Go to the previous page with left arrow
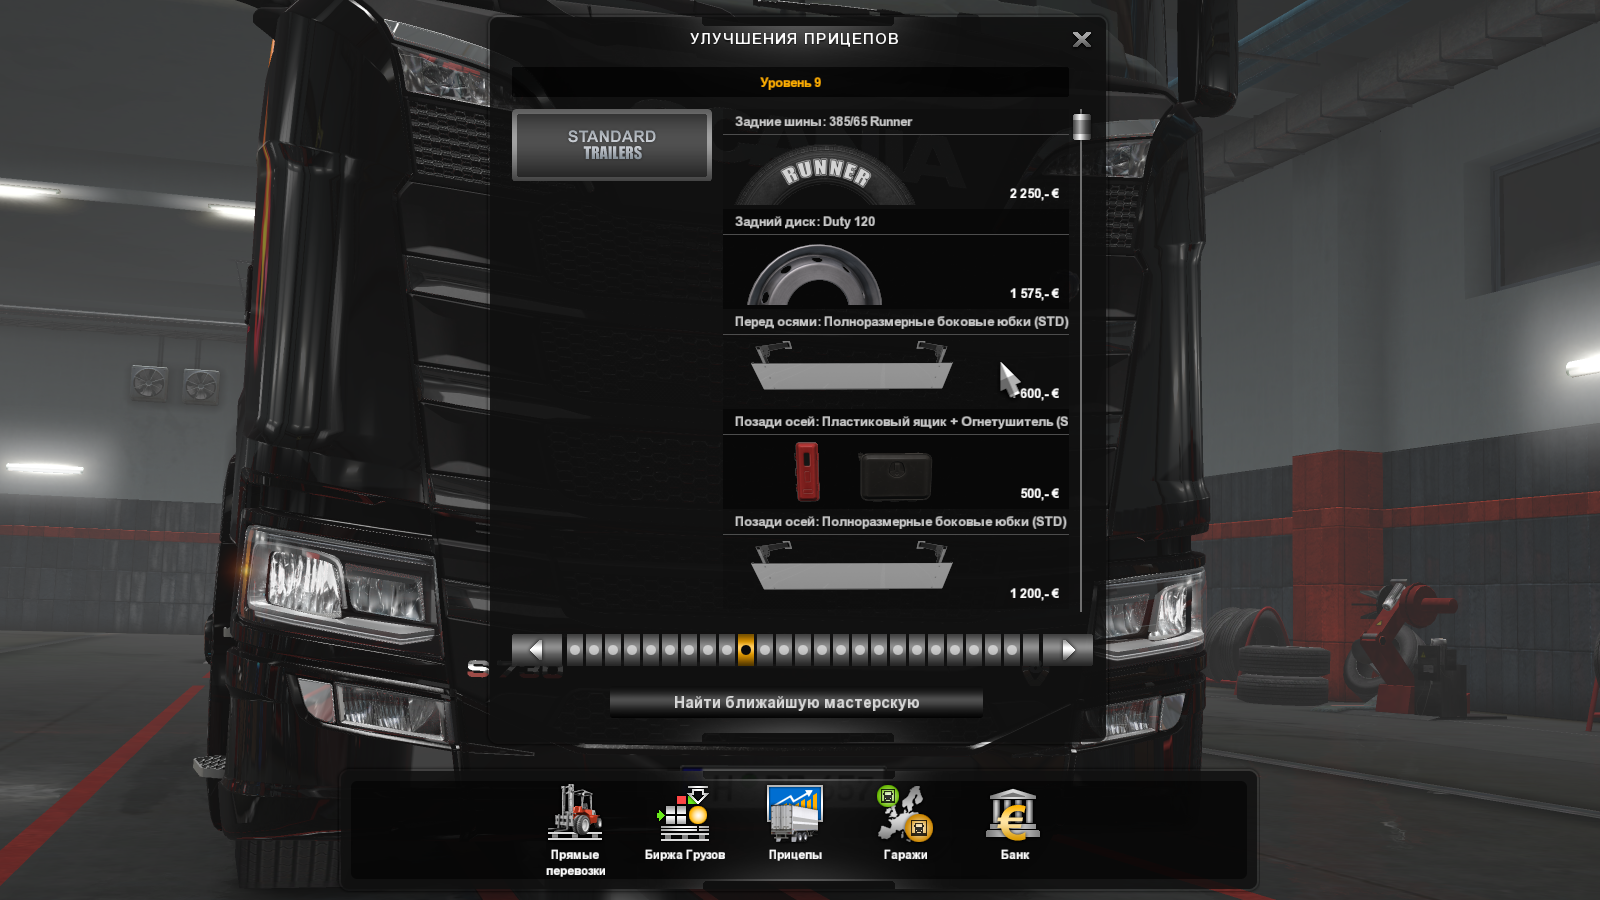 pos(537,650)
